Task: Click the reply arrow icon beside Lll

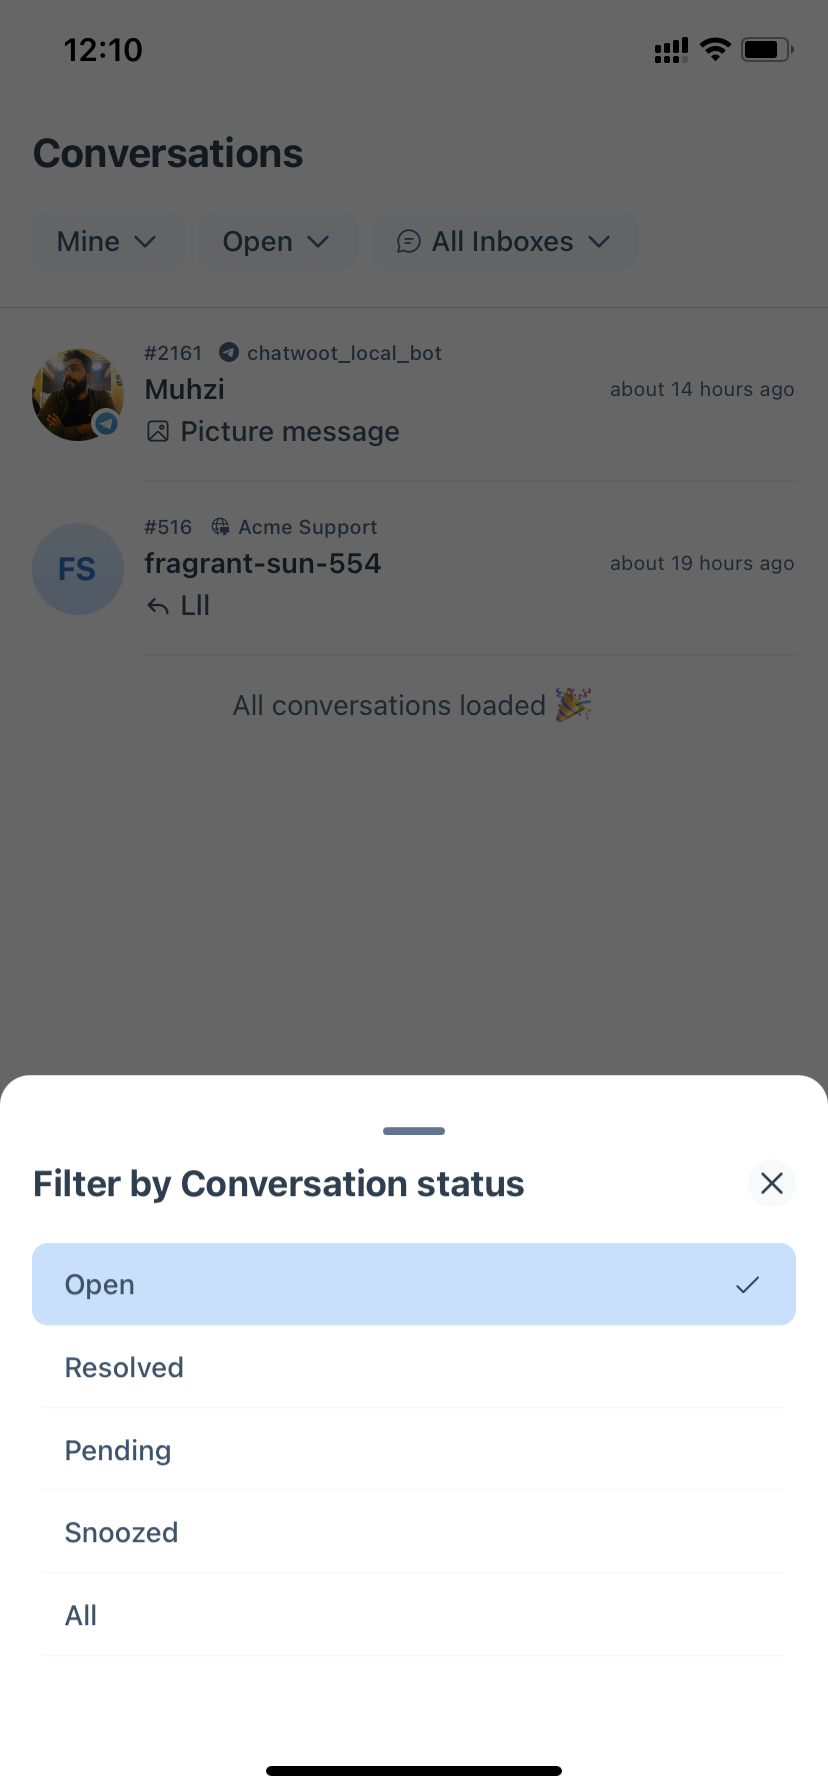Action: [x=157, y=605]
